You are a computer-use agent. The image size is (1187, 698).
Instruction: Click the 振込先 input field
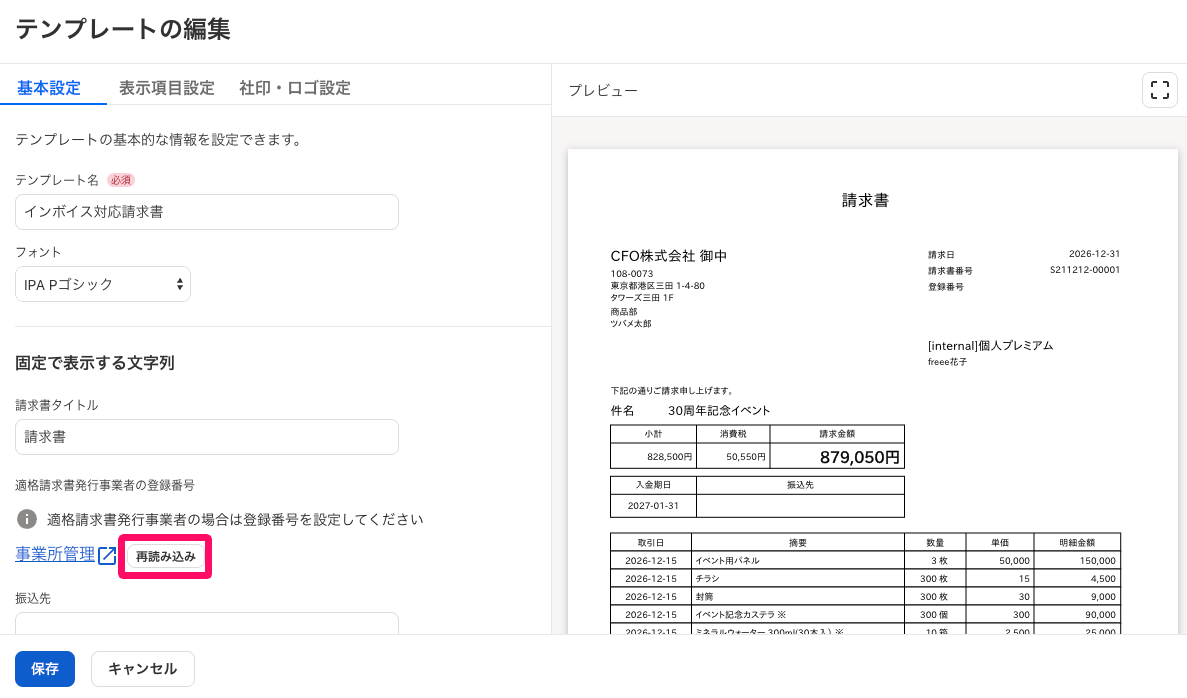pos(207,623)
